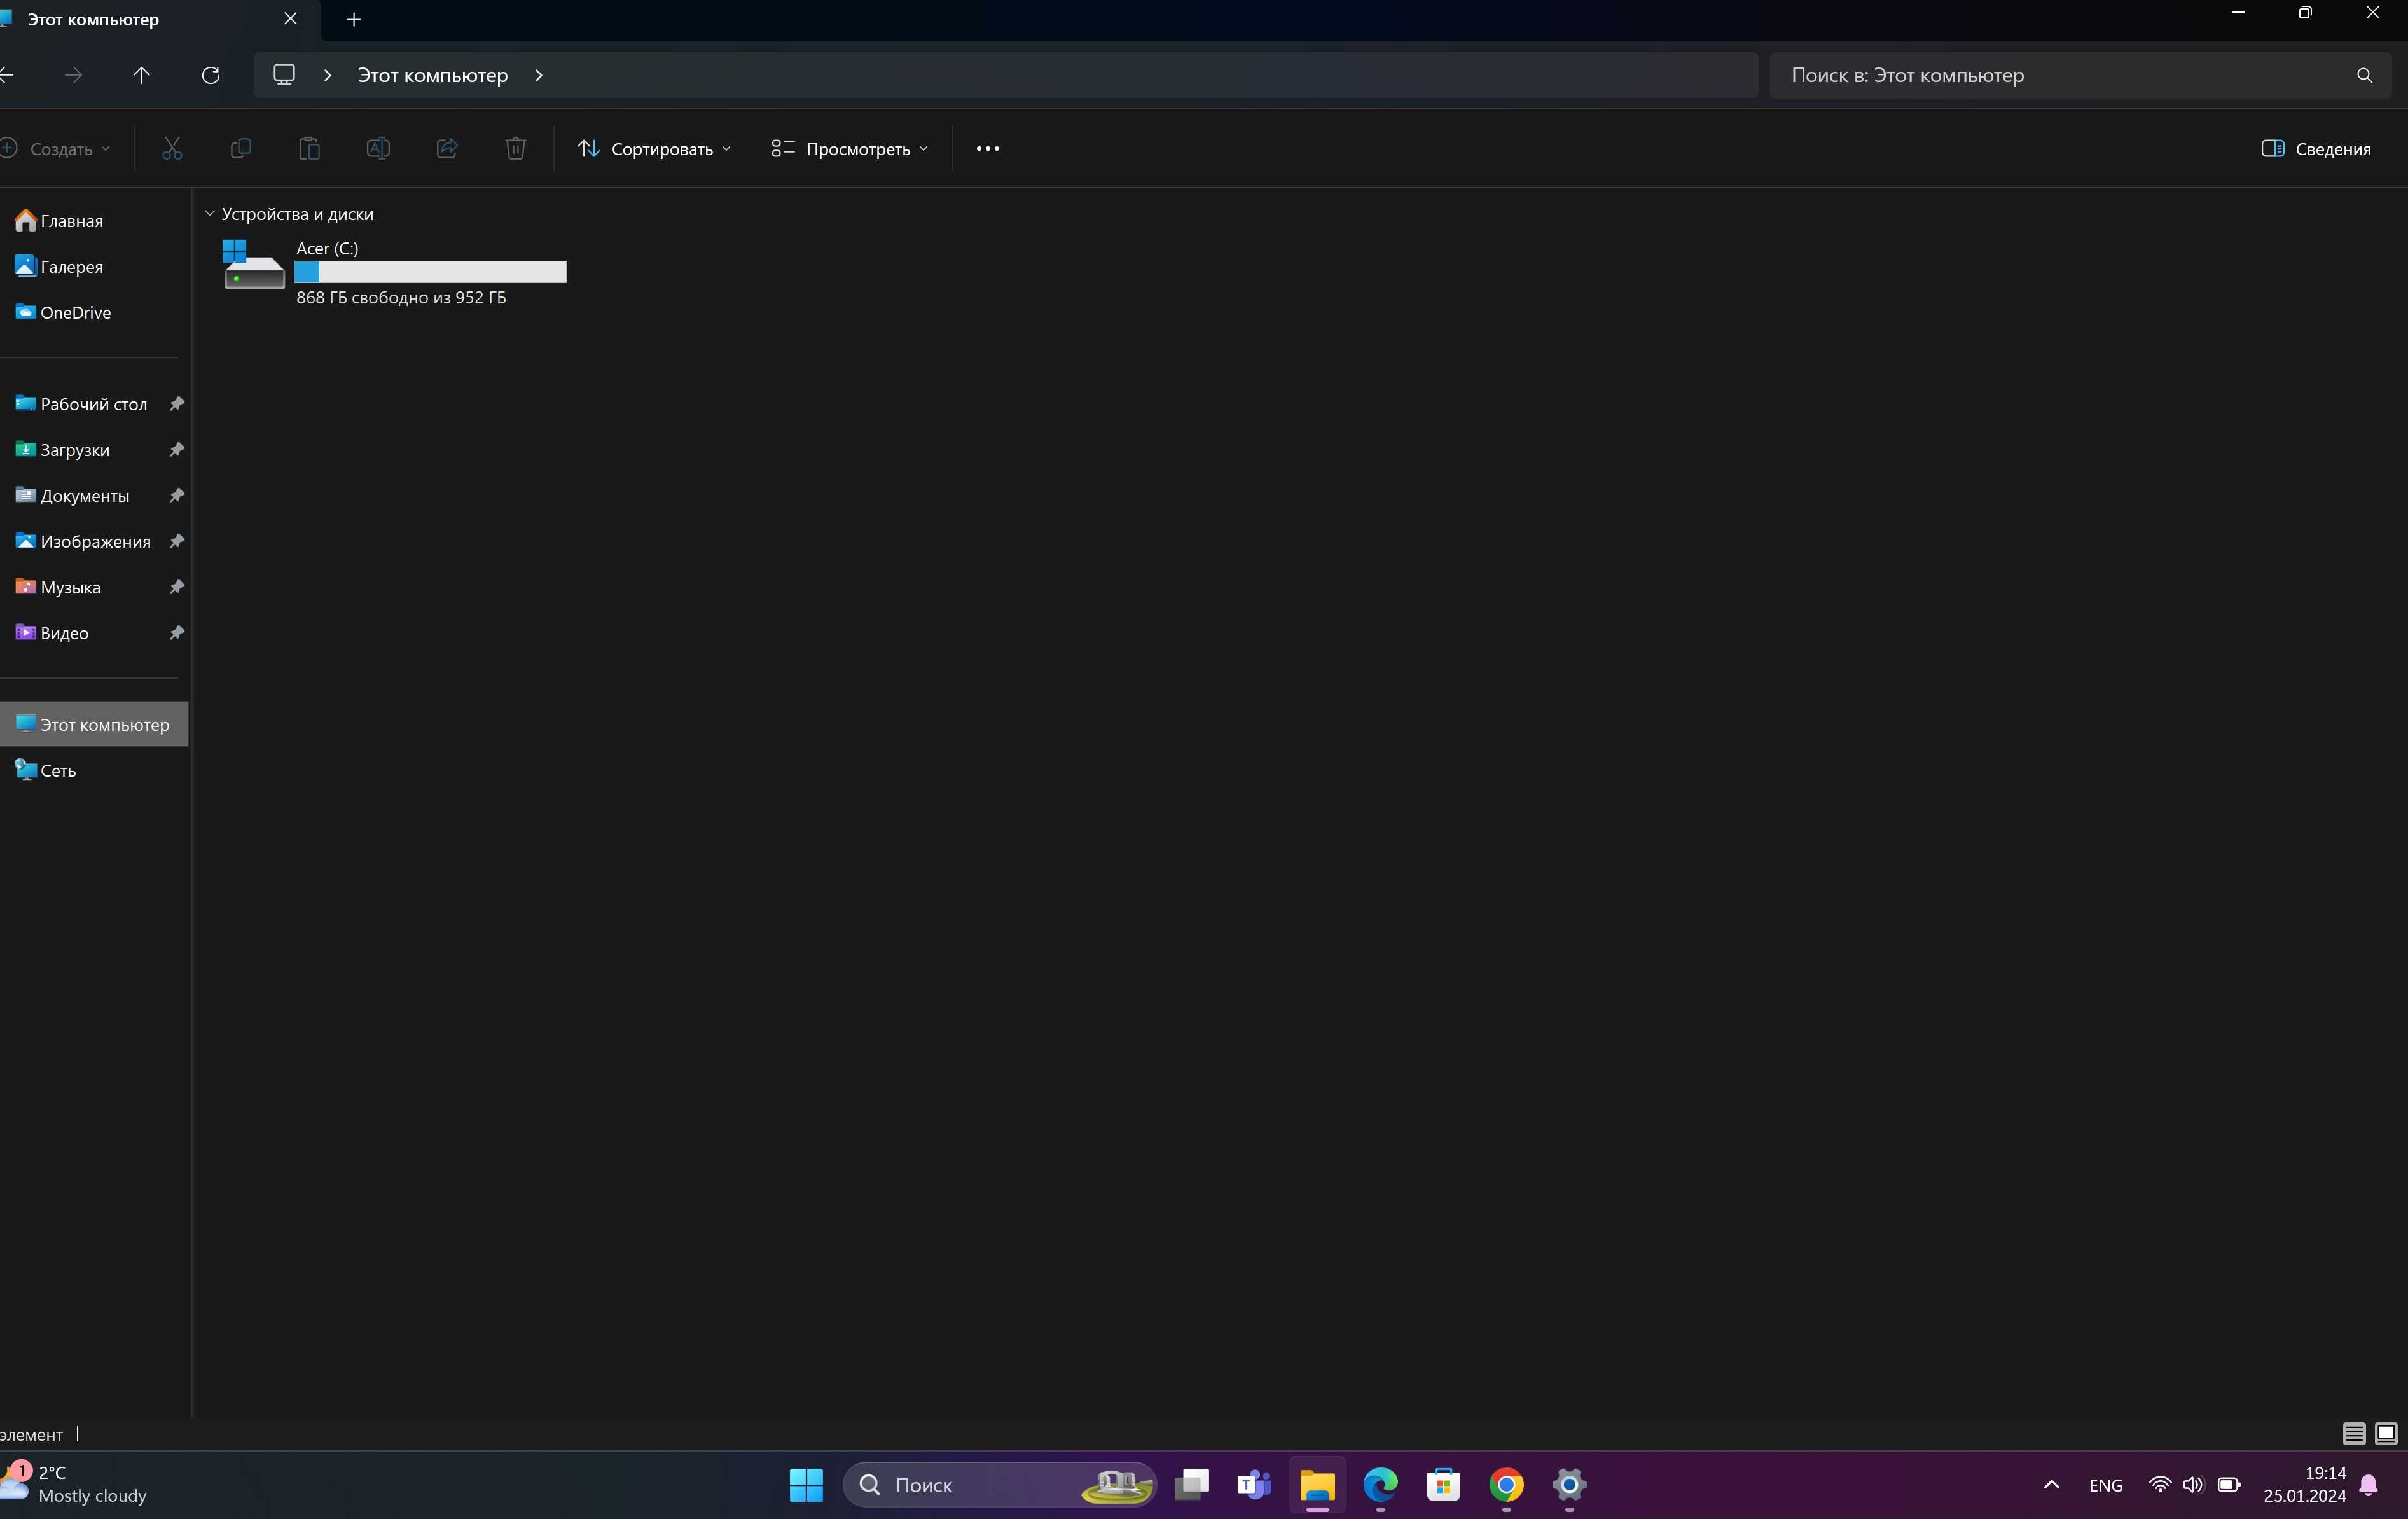Viewport: 2408px width, 1519px height.
Task: Click the Refresh arrow button
Action: [210, 75]
